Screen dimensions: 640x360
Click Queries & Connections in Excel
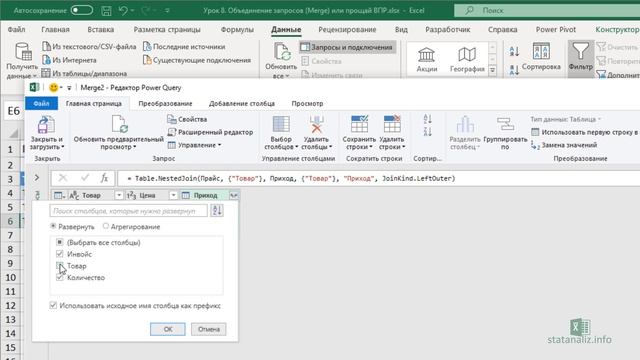click(x=347, y=47)
